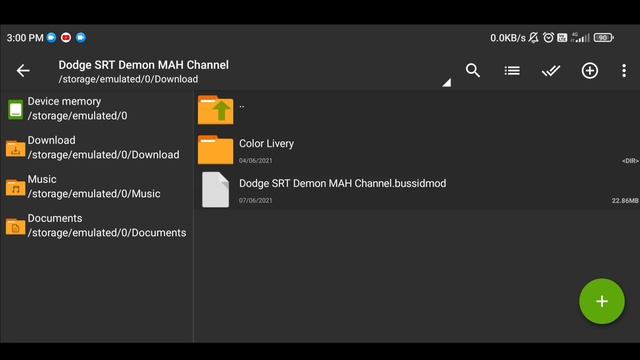Open the Documents folder shortcut icon

16,226
